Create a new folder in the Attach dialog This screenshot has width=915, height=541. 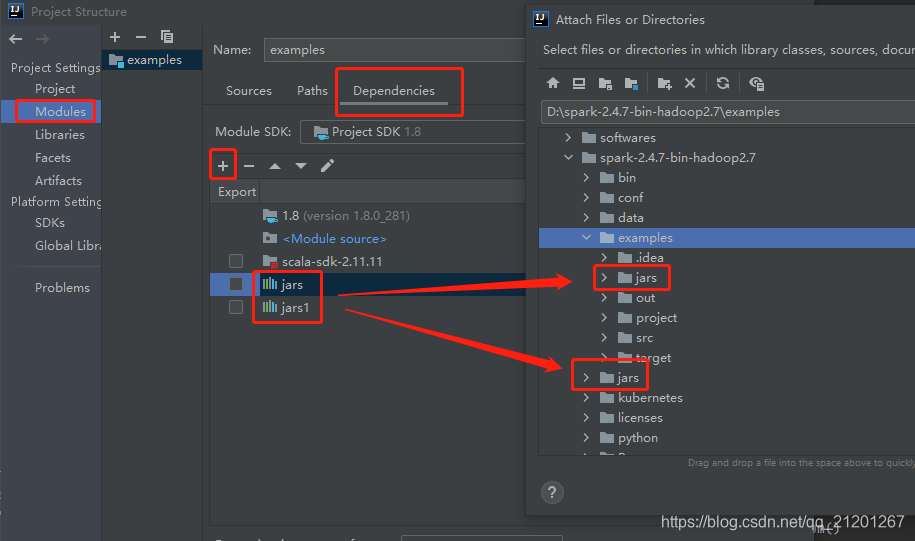664,84
